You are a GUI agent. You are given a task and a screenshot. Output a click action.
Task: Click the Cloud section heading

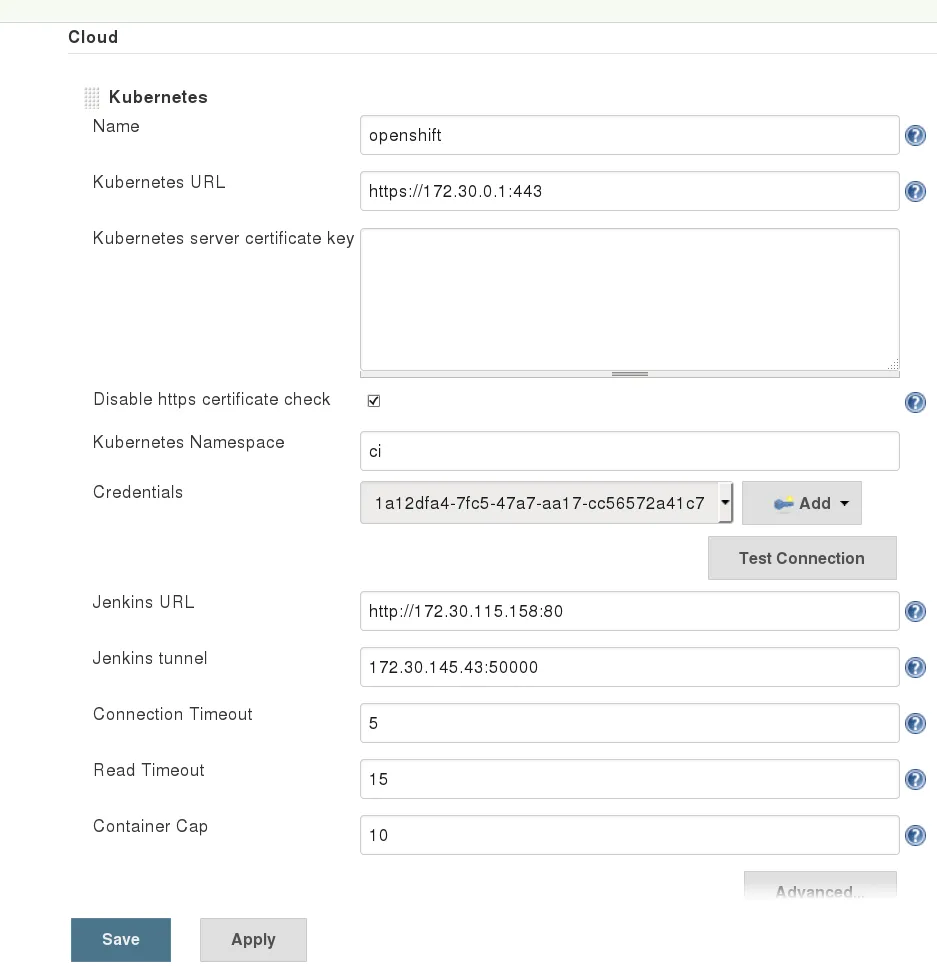coord(93,37)
